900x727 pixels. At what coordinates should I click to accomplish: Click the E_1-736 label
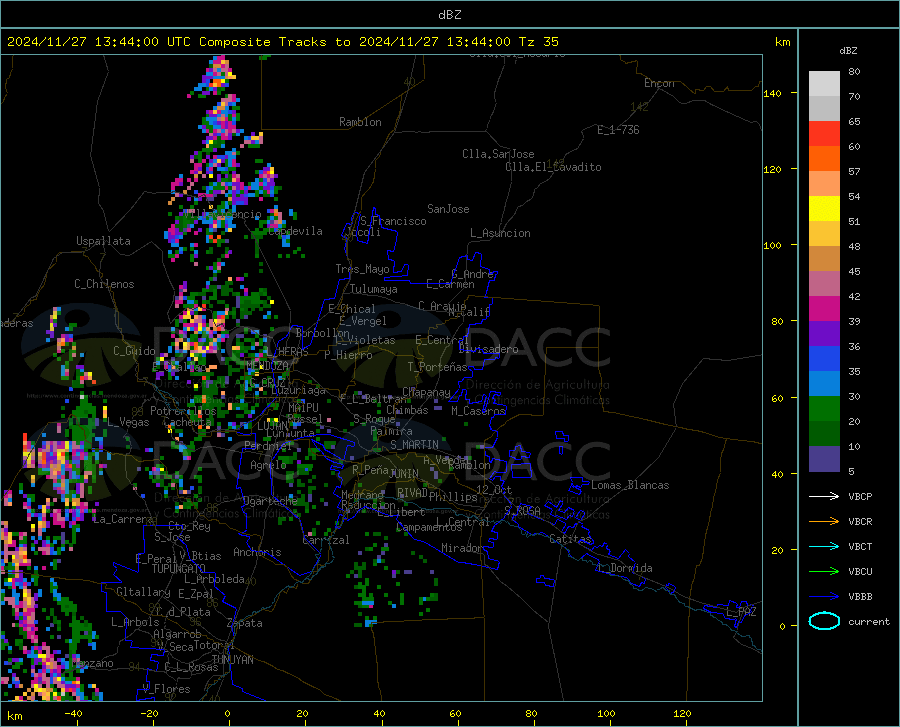click(x=618, y=130)
